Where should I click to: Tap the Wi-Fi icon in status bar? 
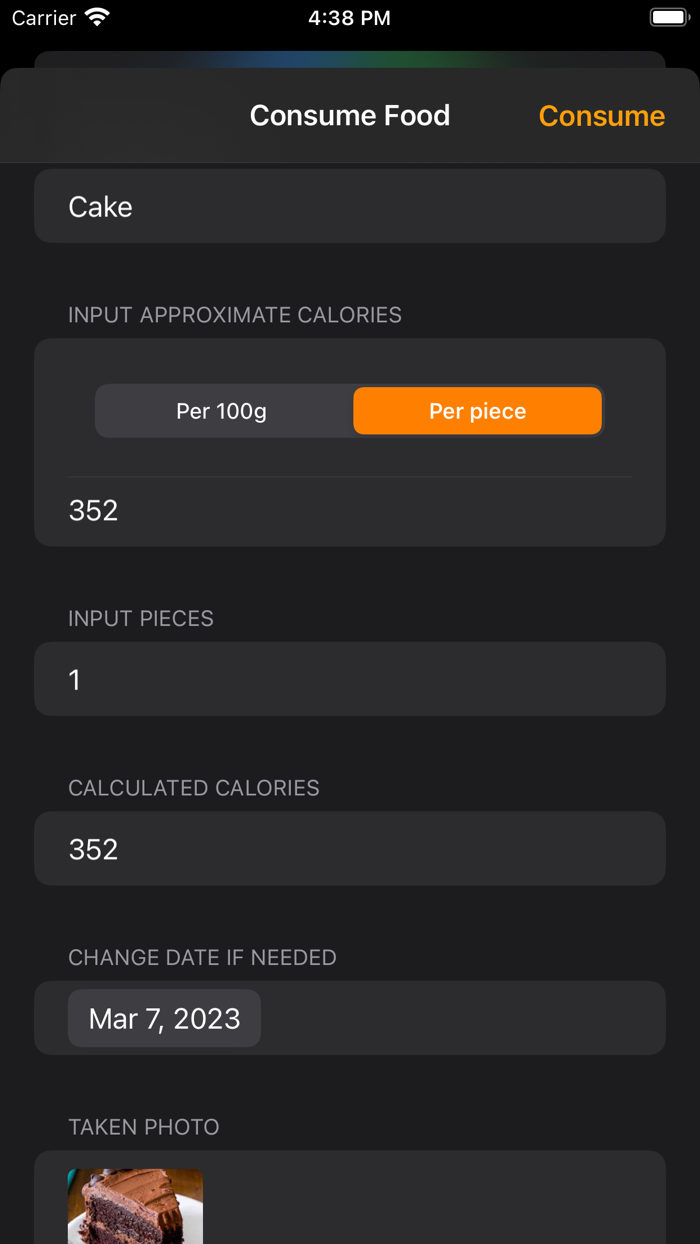[97, 18]
